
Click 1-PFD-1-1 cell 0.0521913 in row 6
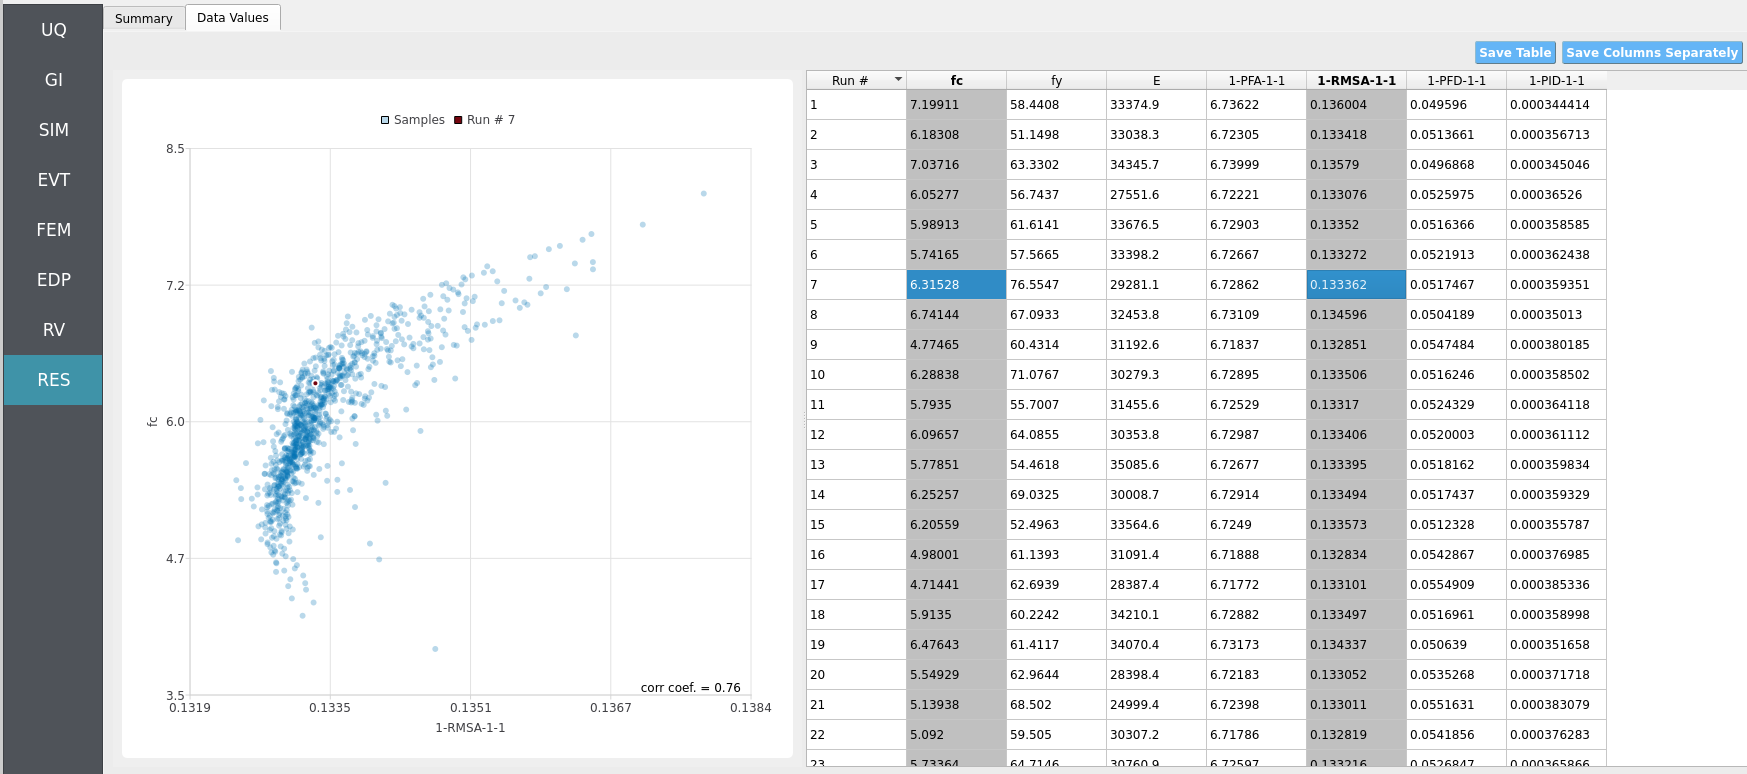pos(1456,254)
